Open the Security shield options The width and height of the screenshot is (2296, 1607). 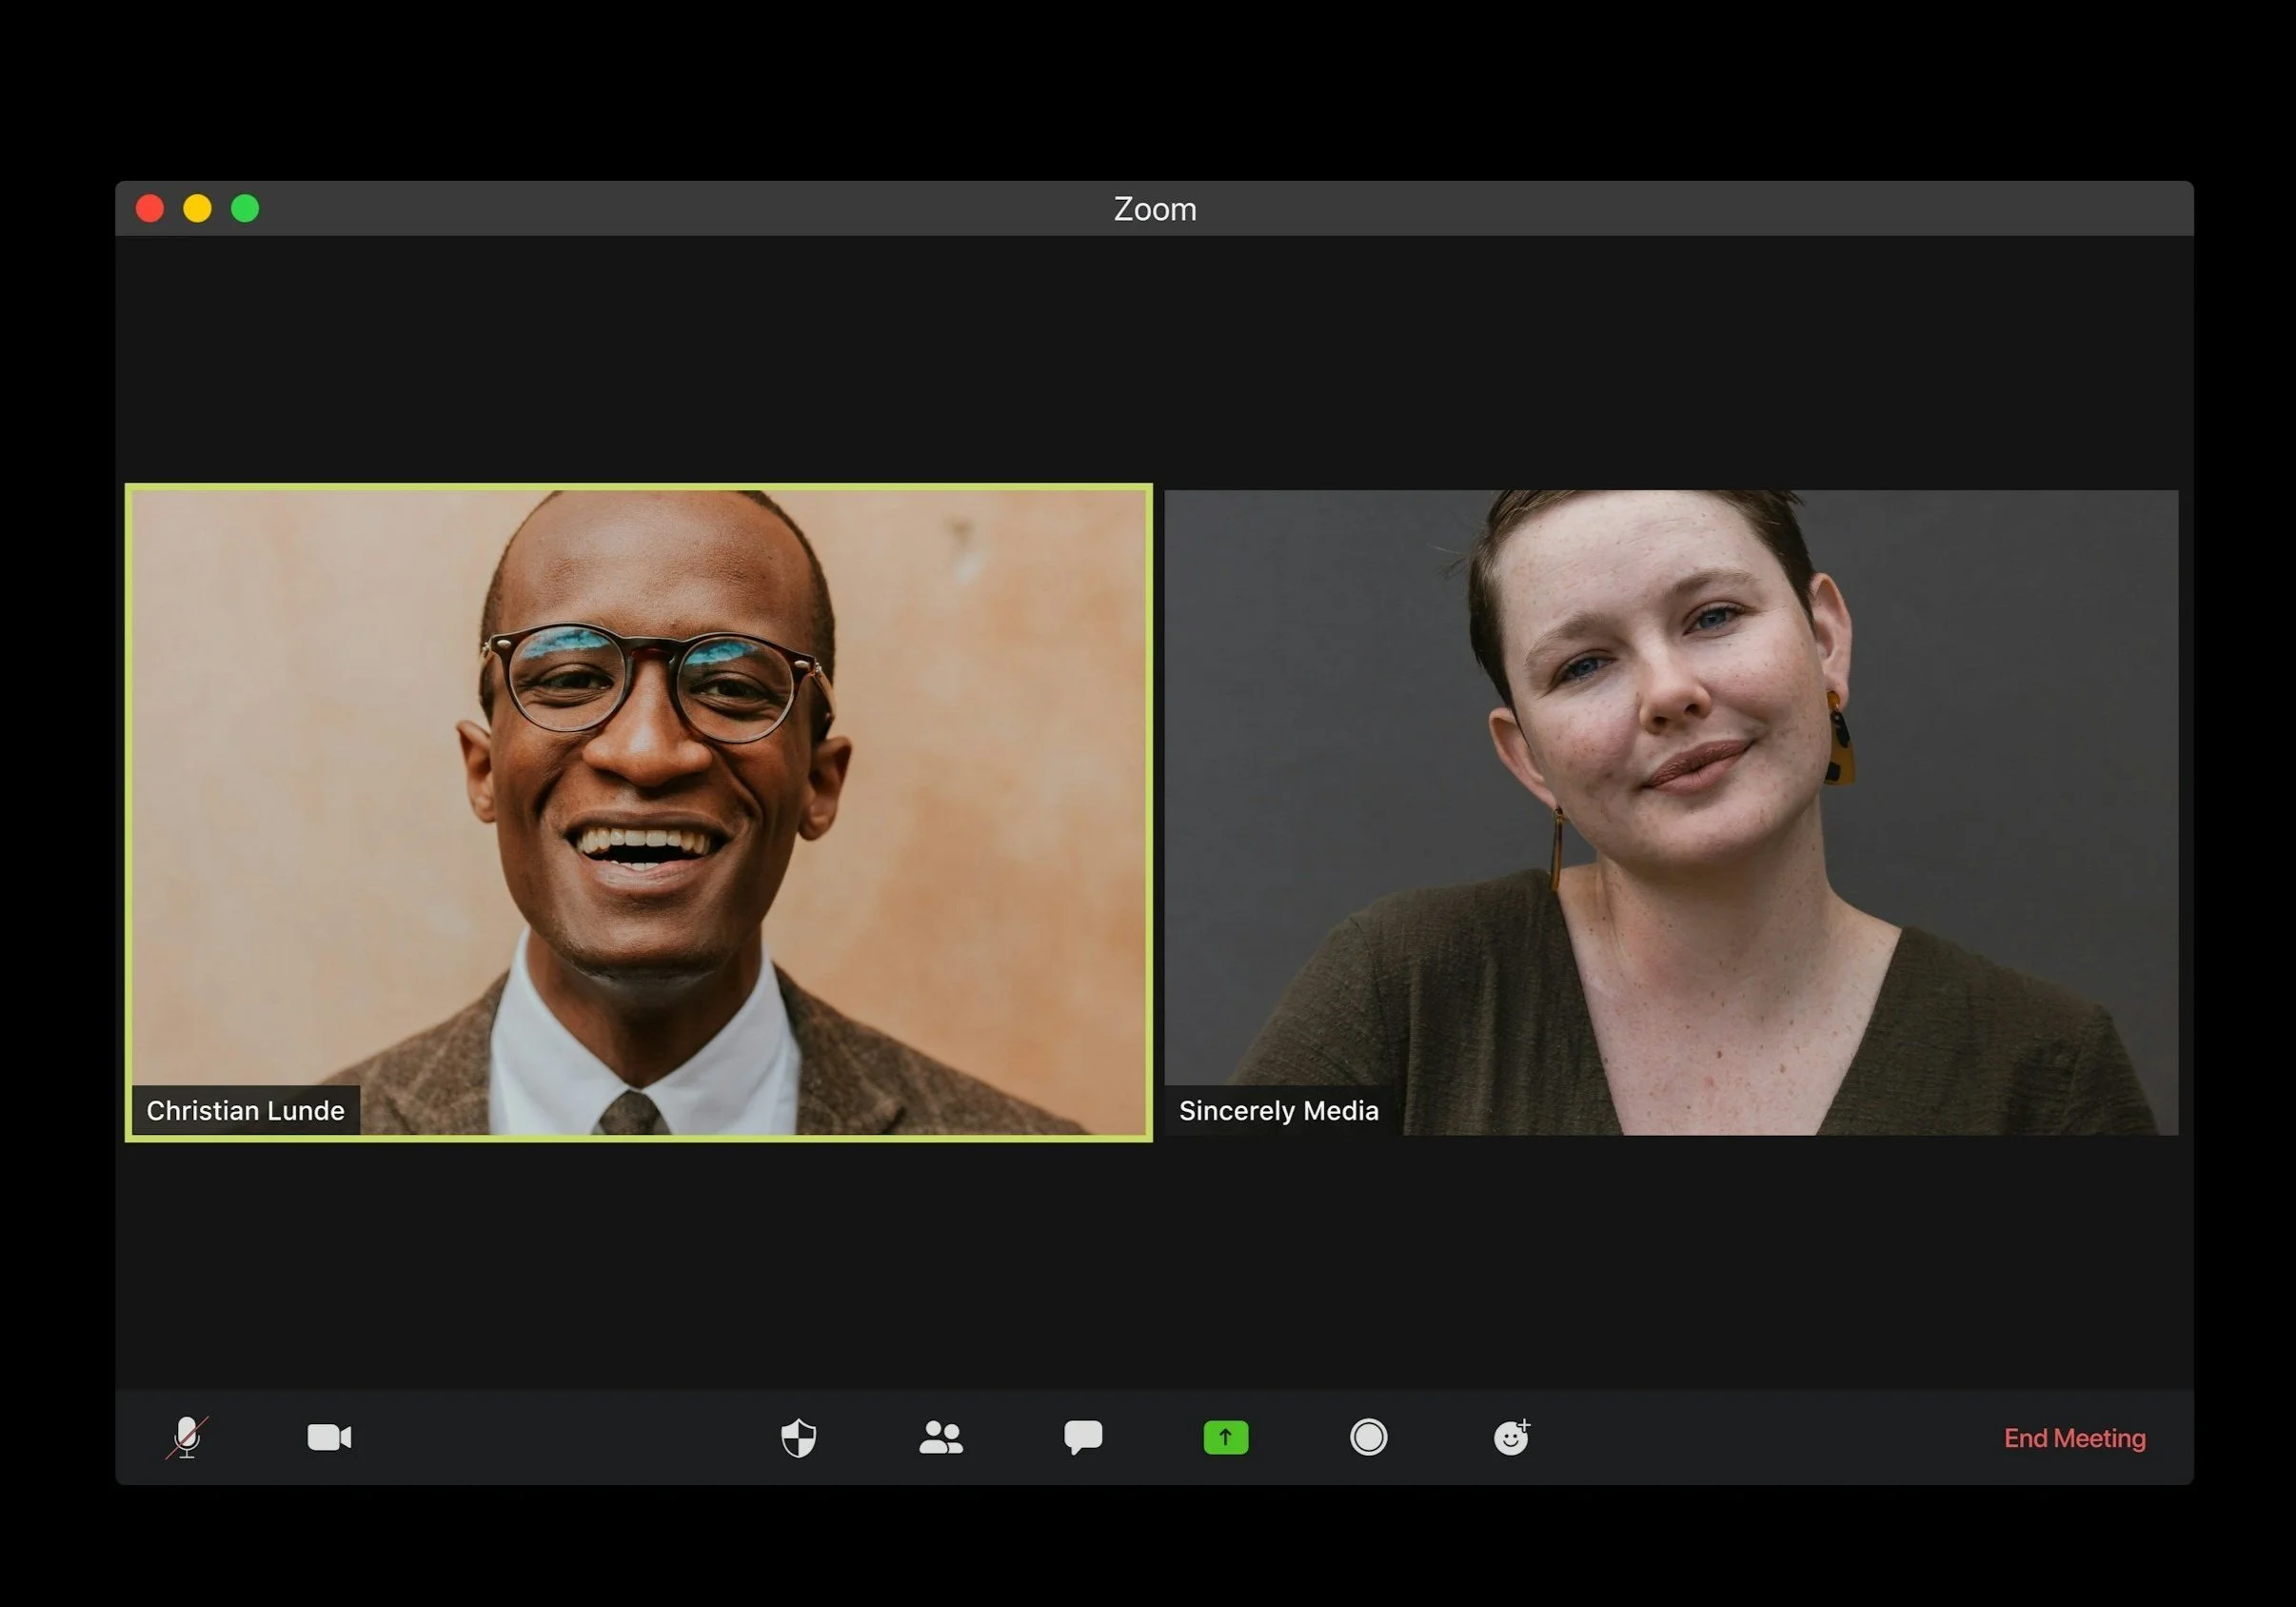[798, 1438]
